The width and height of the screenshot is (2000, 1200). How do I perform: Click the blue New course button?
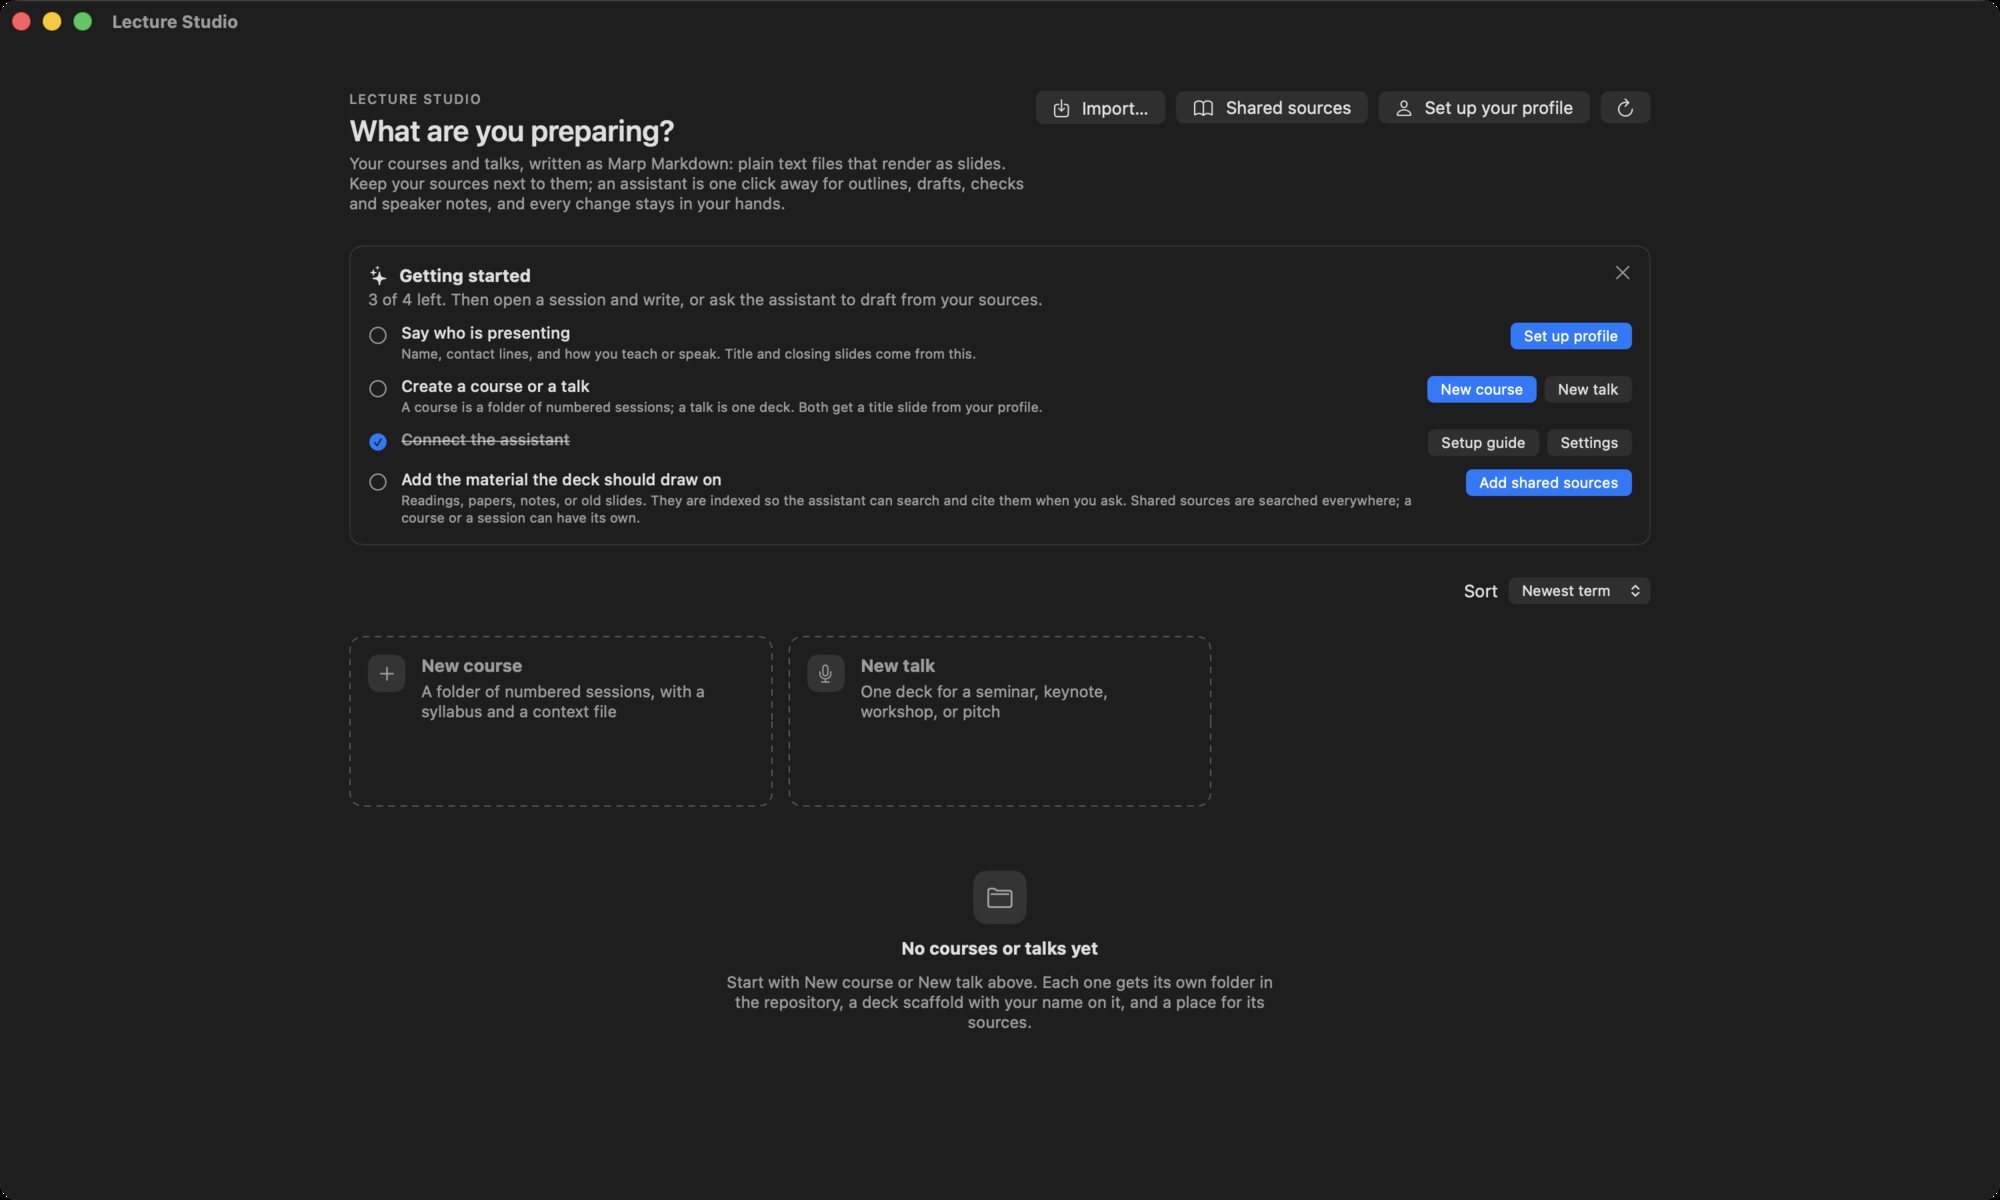(1481, 389)
